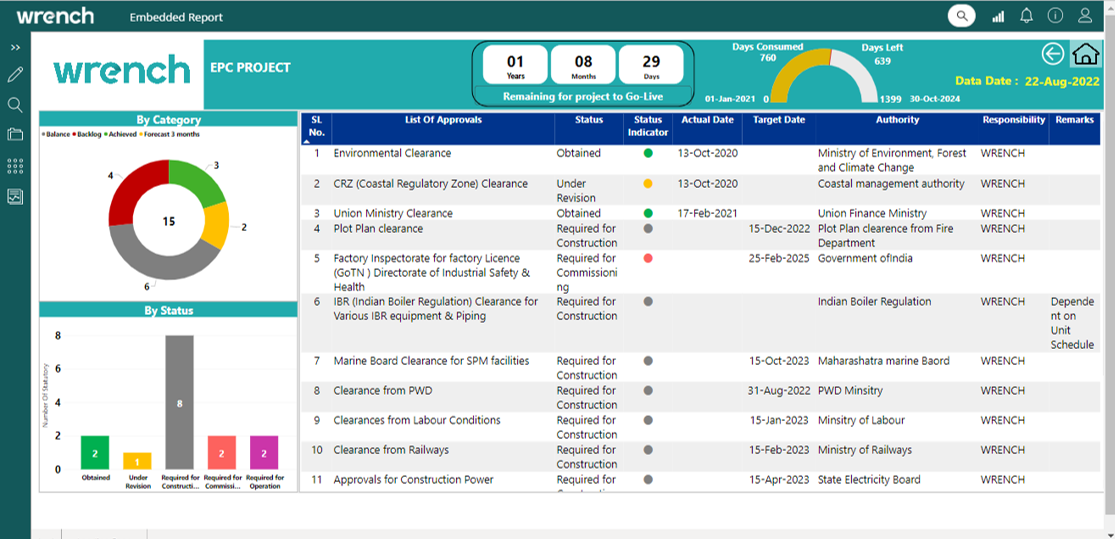Open the user profile icon
Image resolution: width=1115 pixels, height=539 pixels.
coord(1085,16)
